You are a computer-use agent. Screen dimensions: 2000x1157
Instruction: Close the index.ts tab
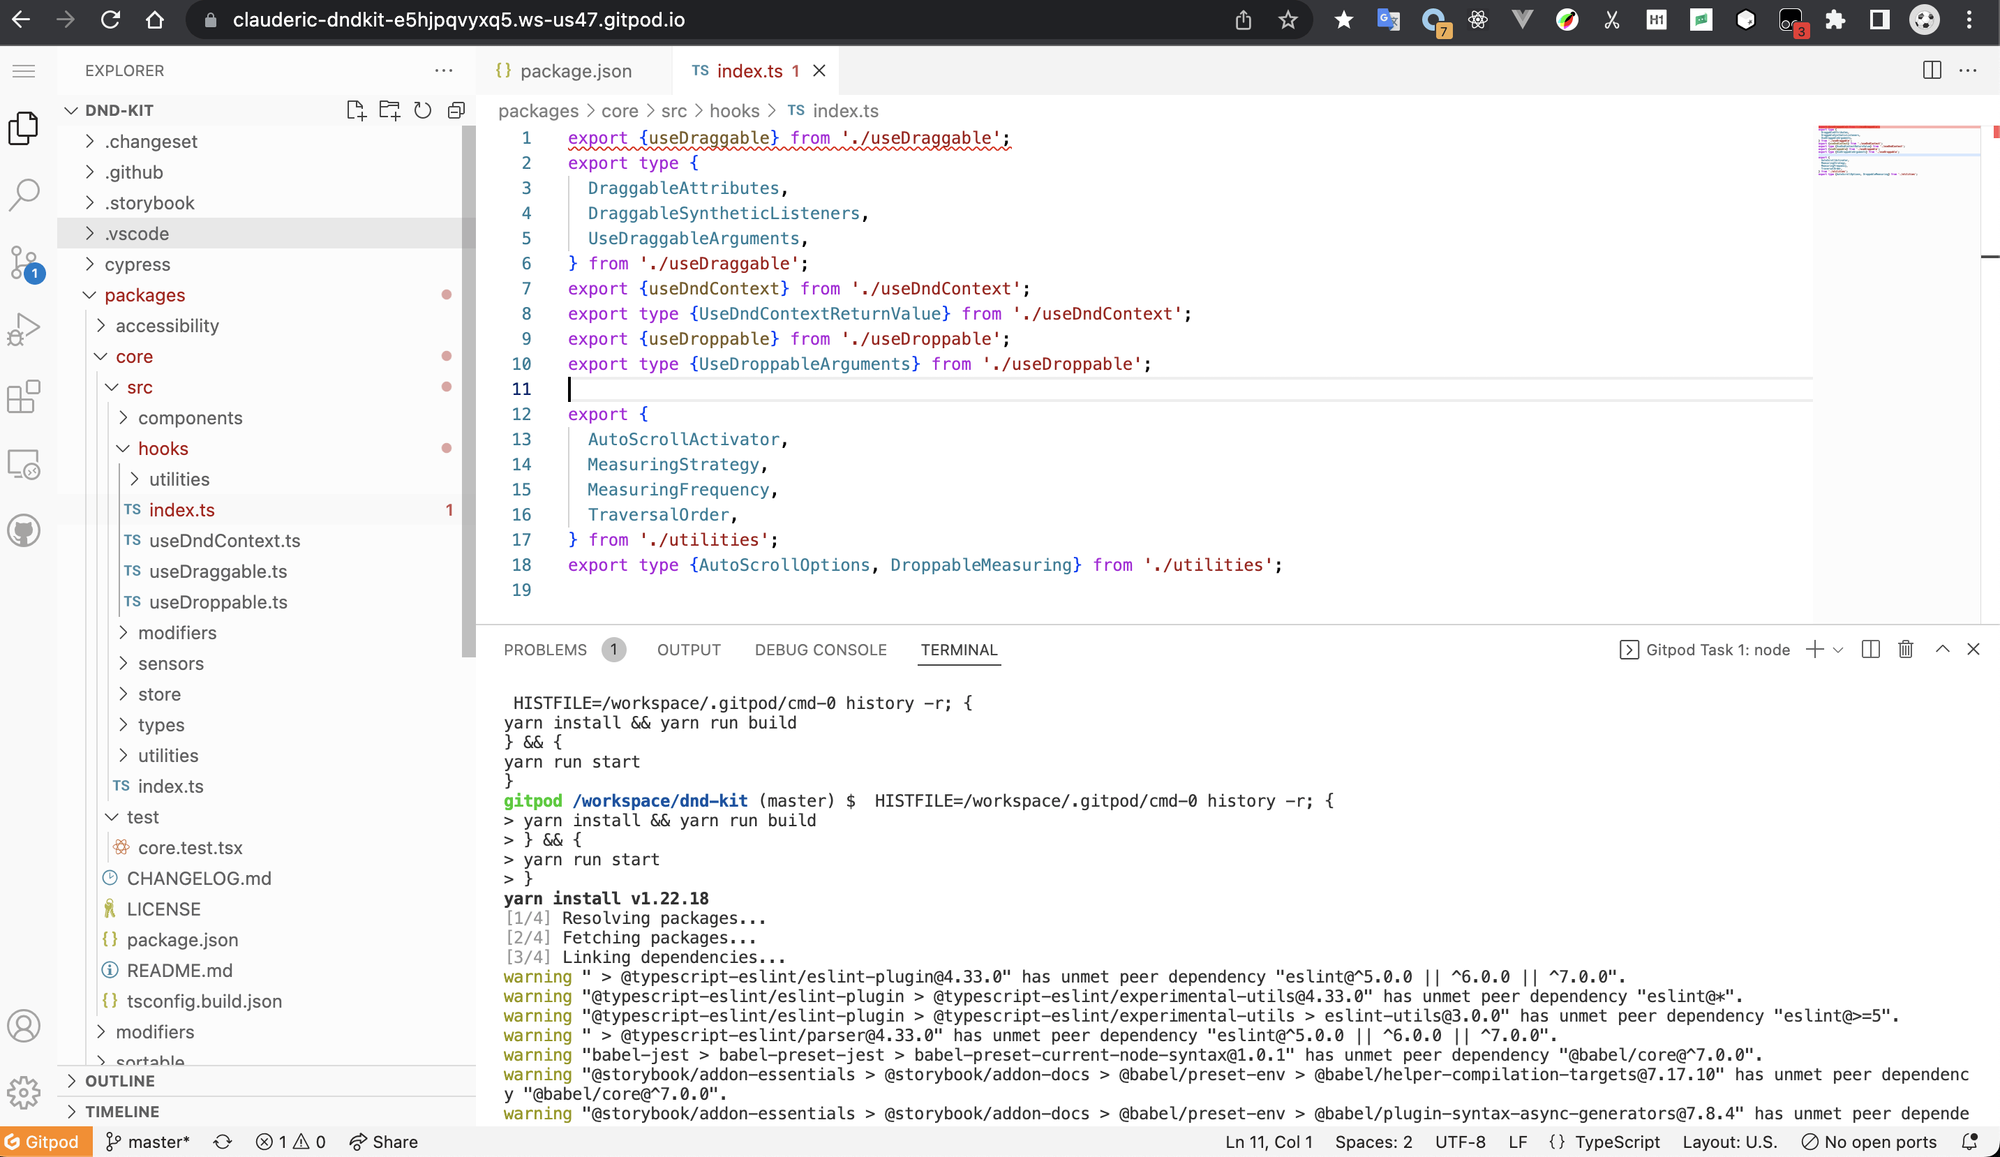[819, 70]
